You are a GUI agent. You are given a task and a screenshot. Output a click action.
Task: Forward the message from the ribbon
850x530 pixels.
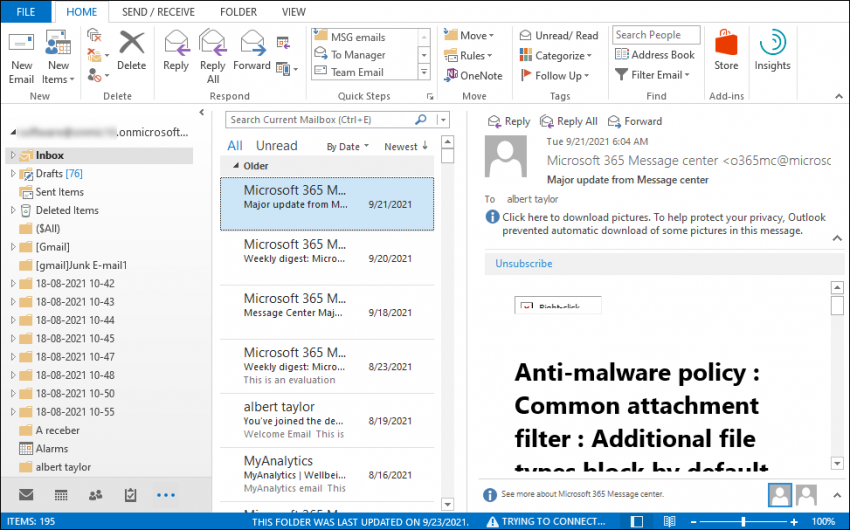coord(252,51)
